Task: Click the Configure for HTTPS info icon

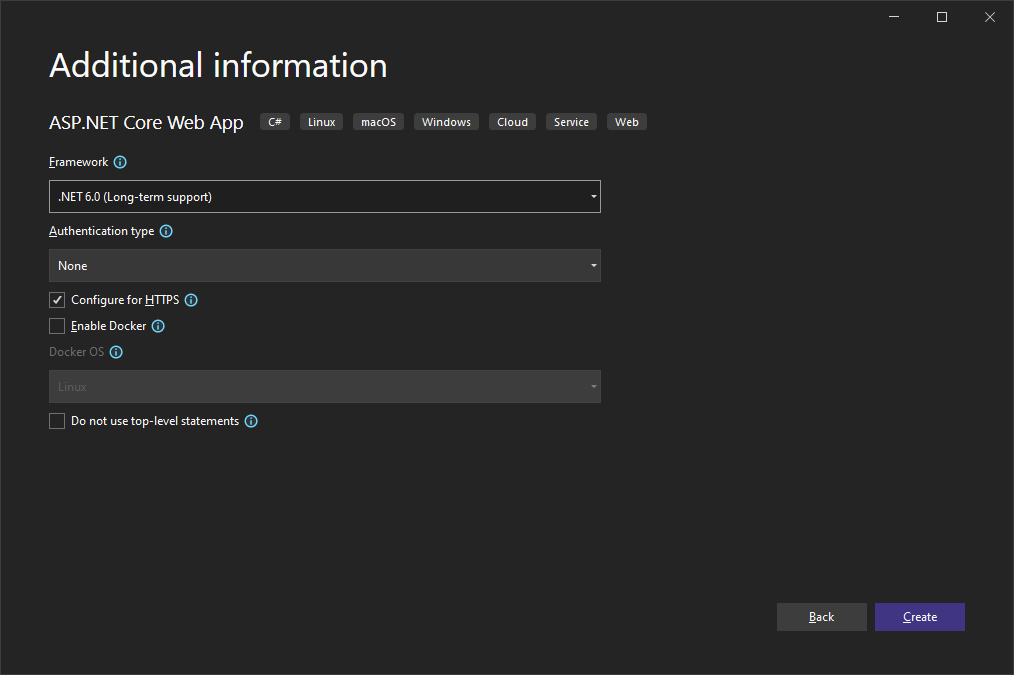Action: point(191,300)
